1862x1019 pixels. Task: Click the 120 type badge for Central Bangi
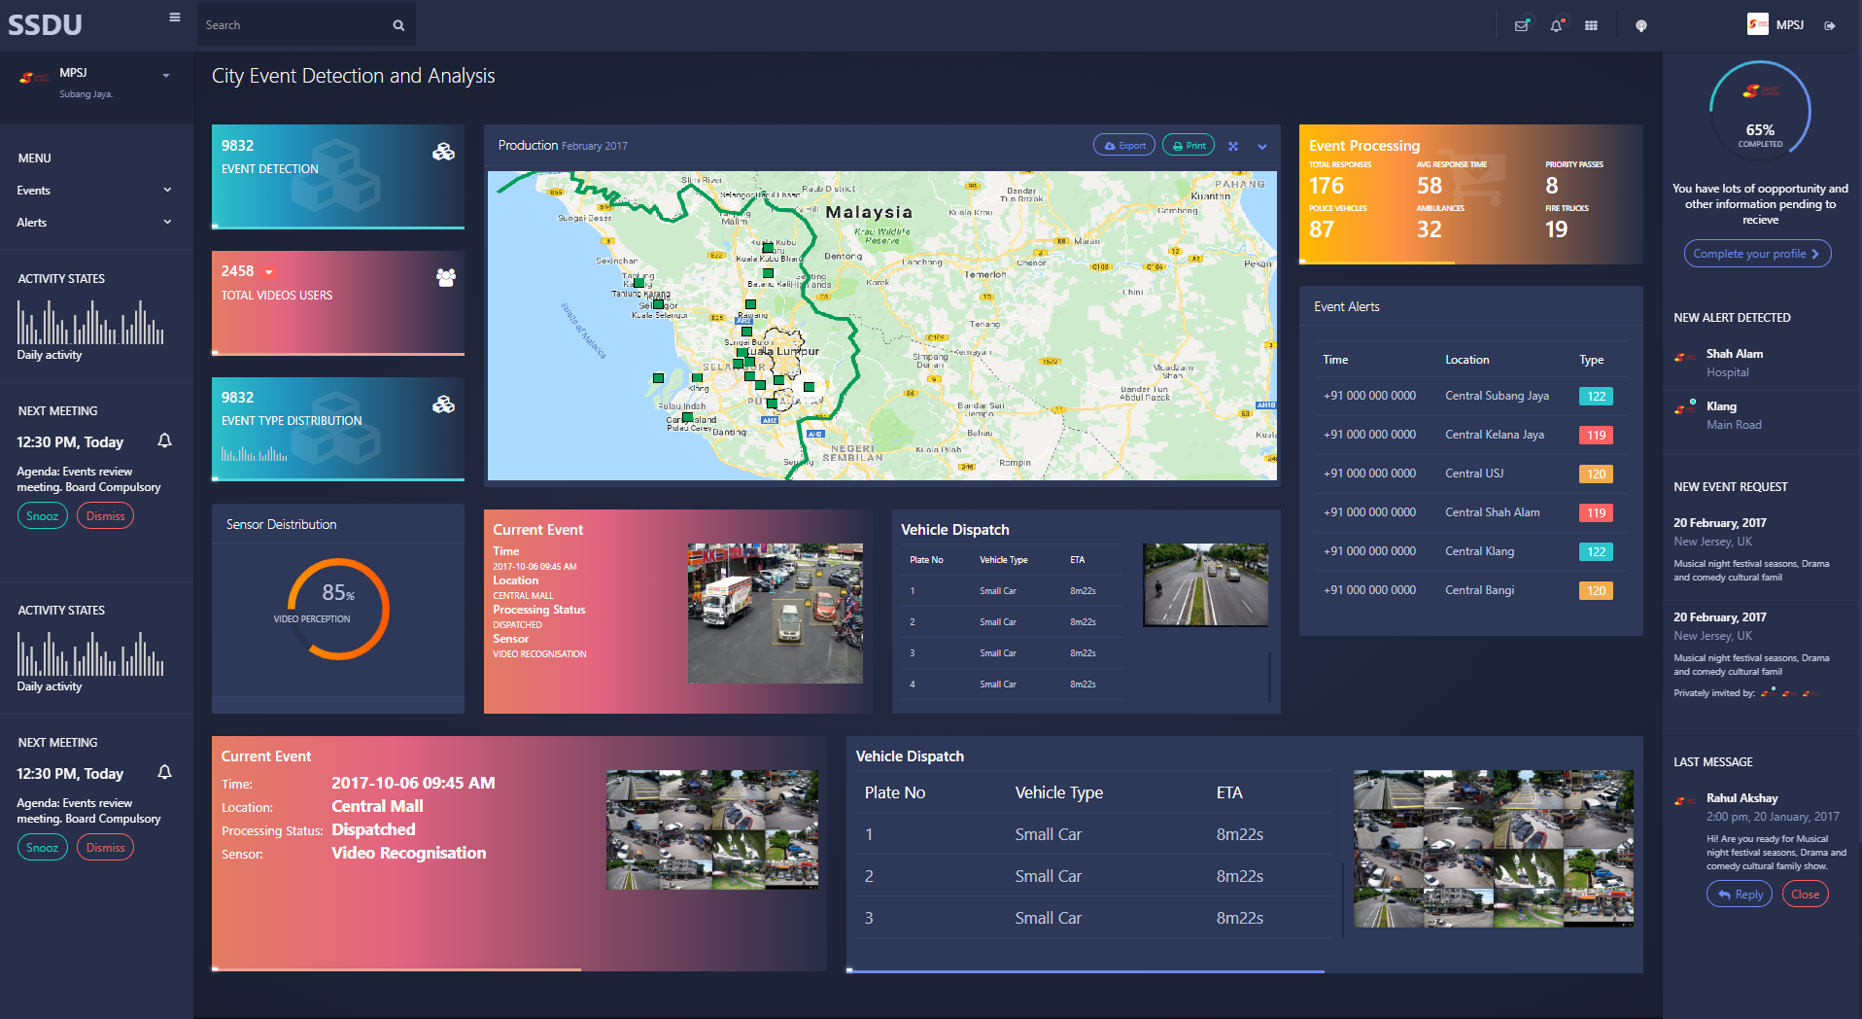click(1595, 591)
